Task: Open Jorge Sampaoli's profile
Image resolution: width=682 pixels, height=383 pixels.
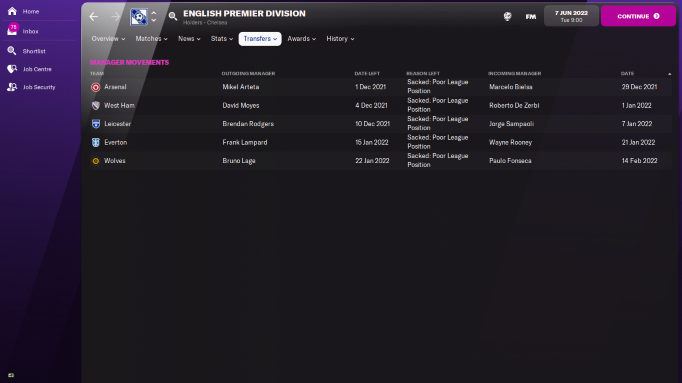Action: [x=512, y=124]
